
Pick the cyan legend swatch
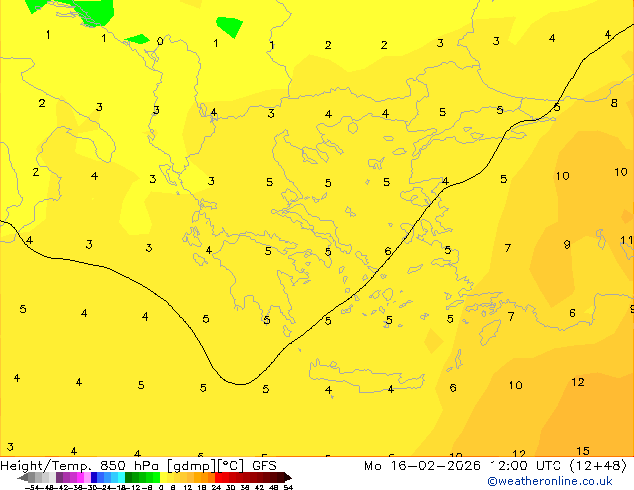(121, 477)
